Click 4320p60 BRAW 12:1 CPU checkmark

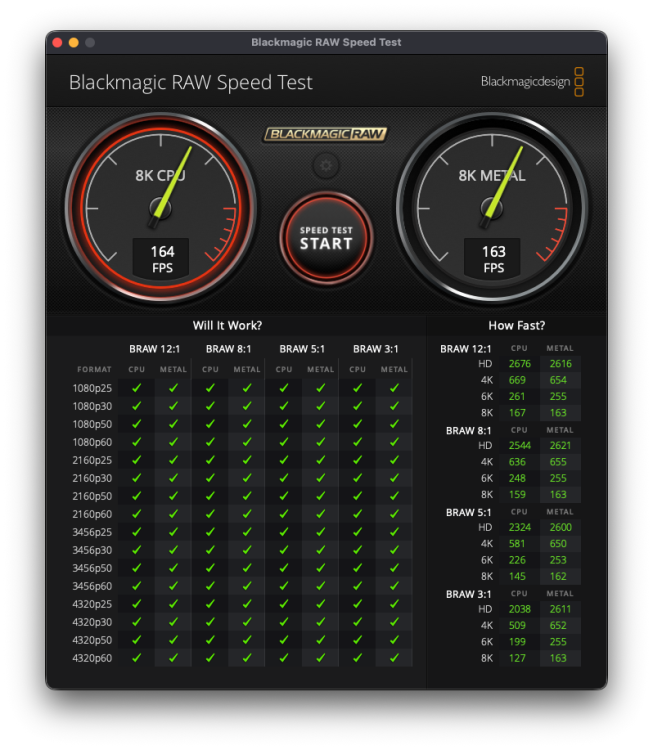point(136,658)
